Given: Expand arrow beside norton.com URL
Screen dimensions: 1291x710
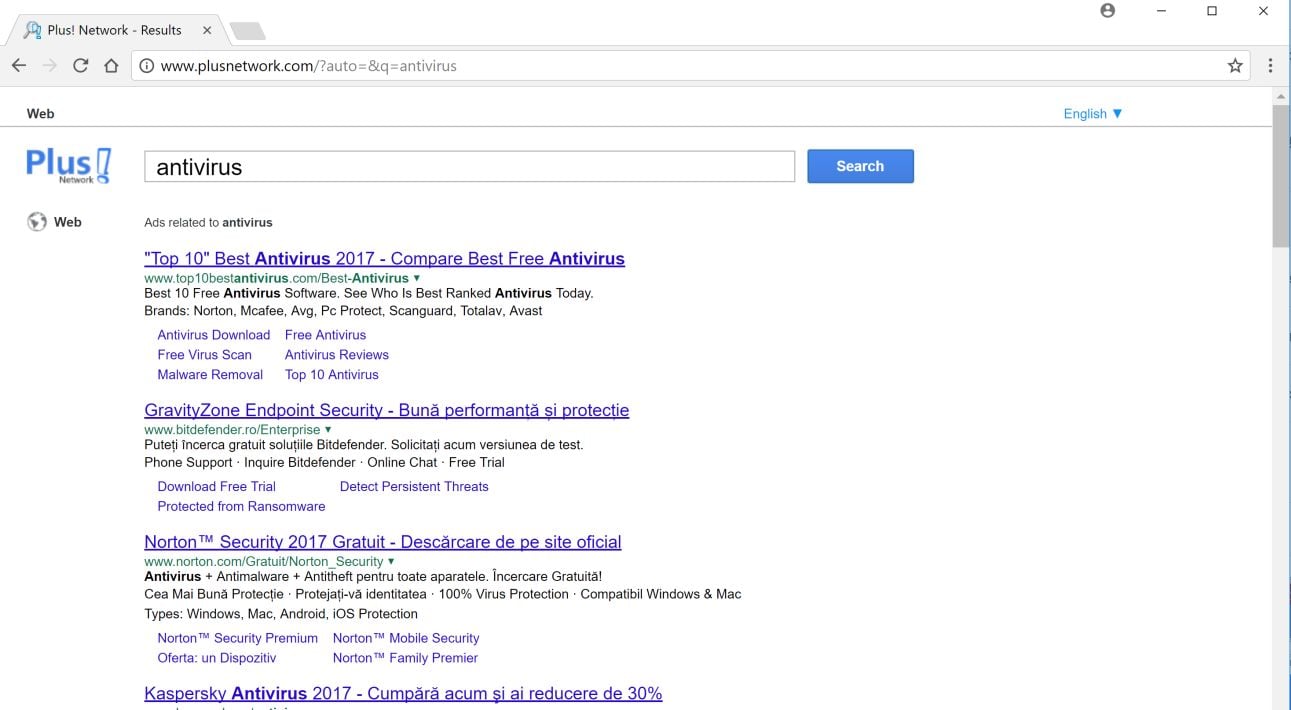Looking at the screenshot, I should click(391, 562).
